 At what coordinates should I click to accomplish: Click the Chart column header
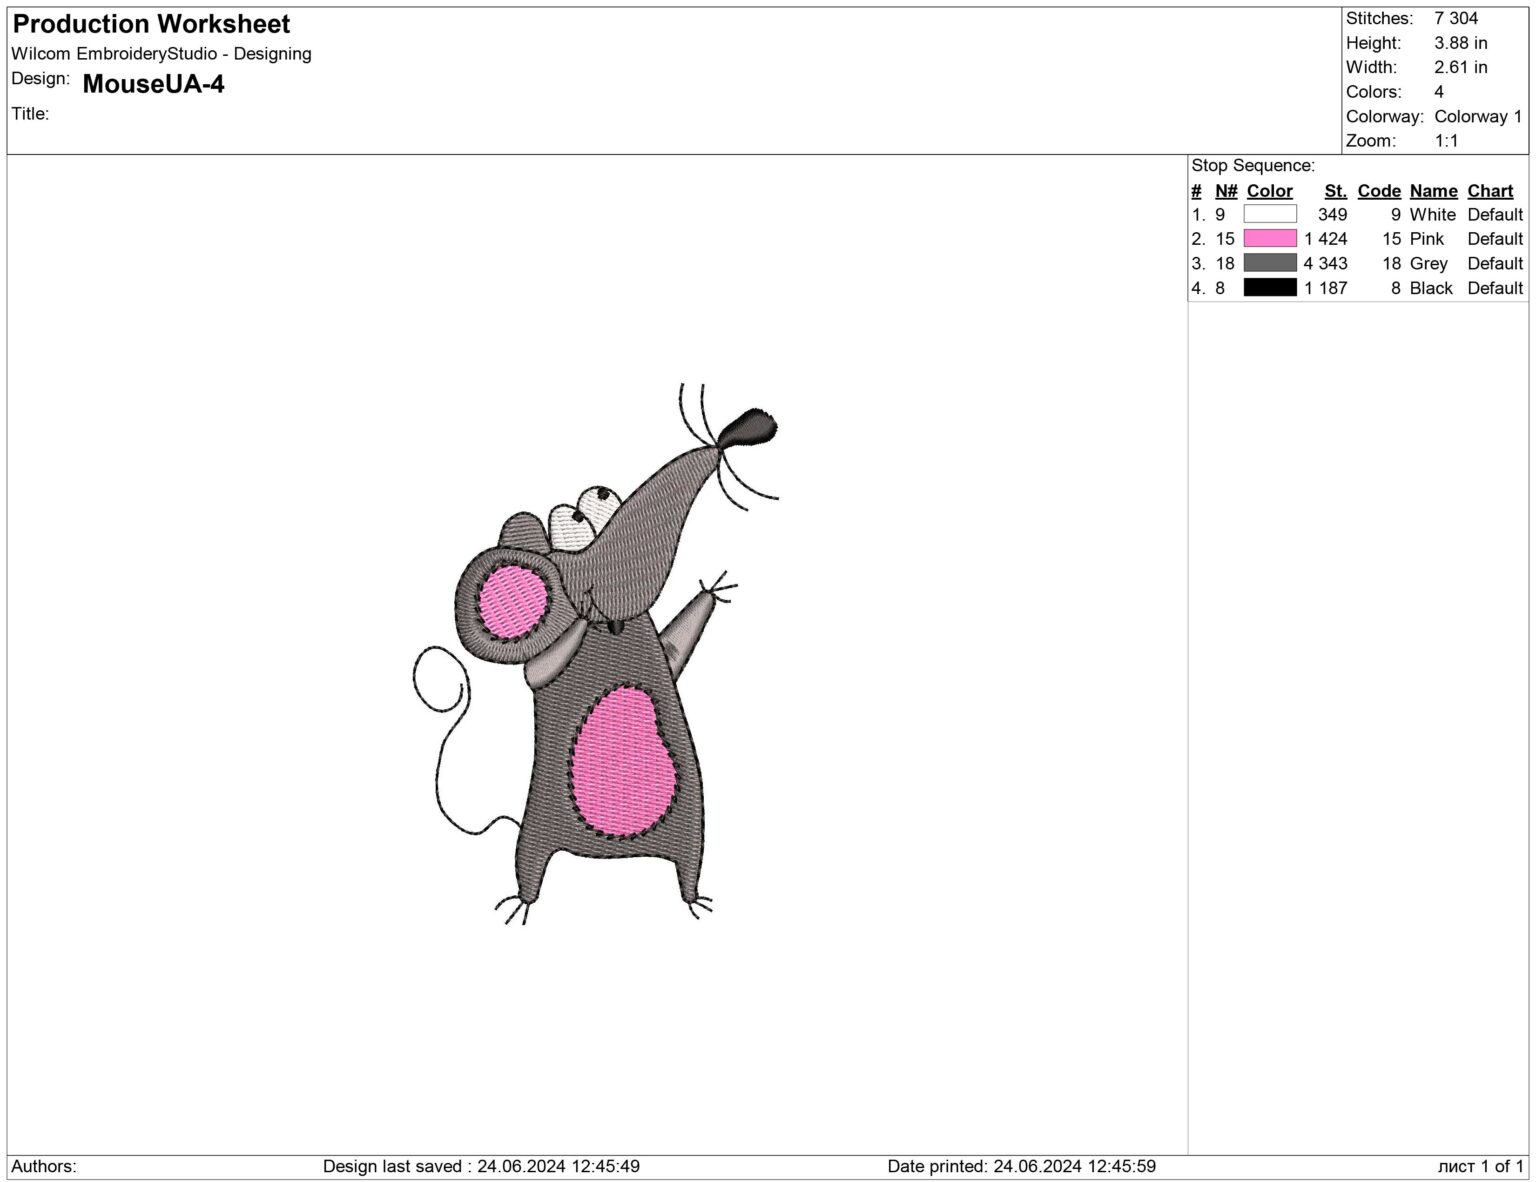(x=1489, y=190)
